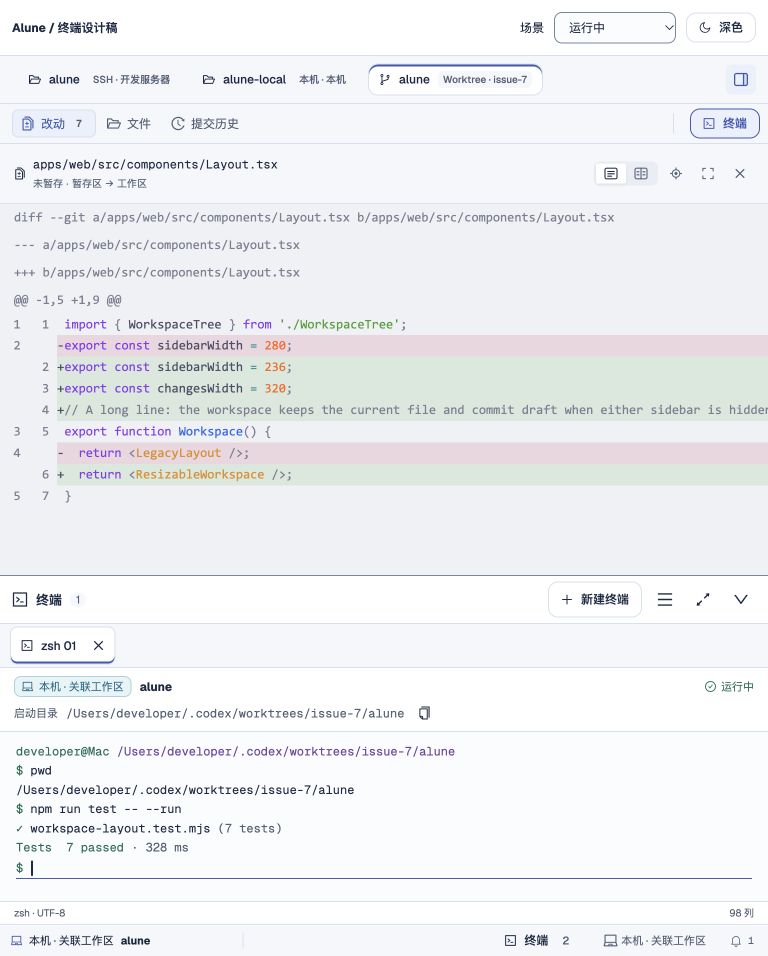Expand diff viewer to fullscreen

(x=708, y=174)
